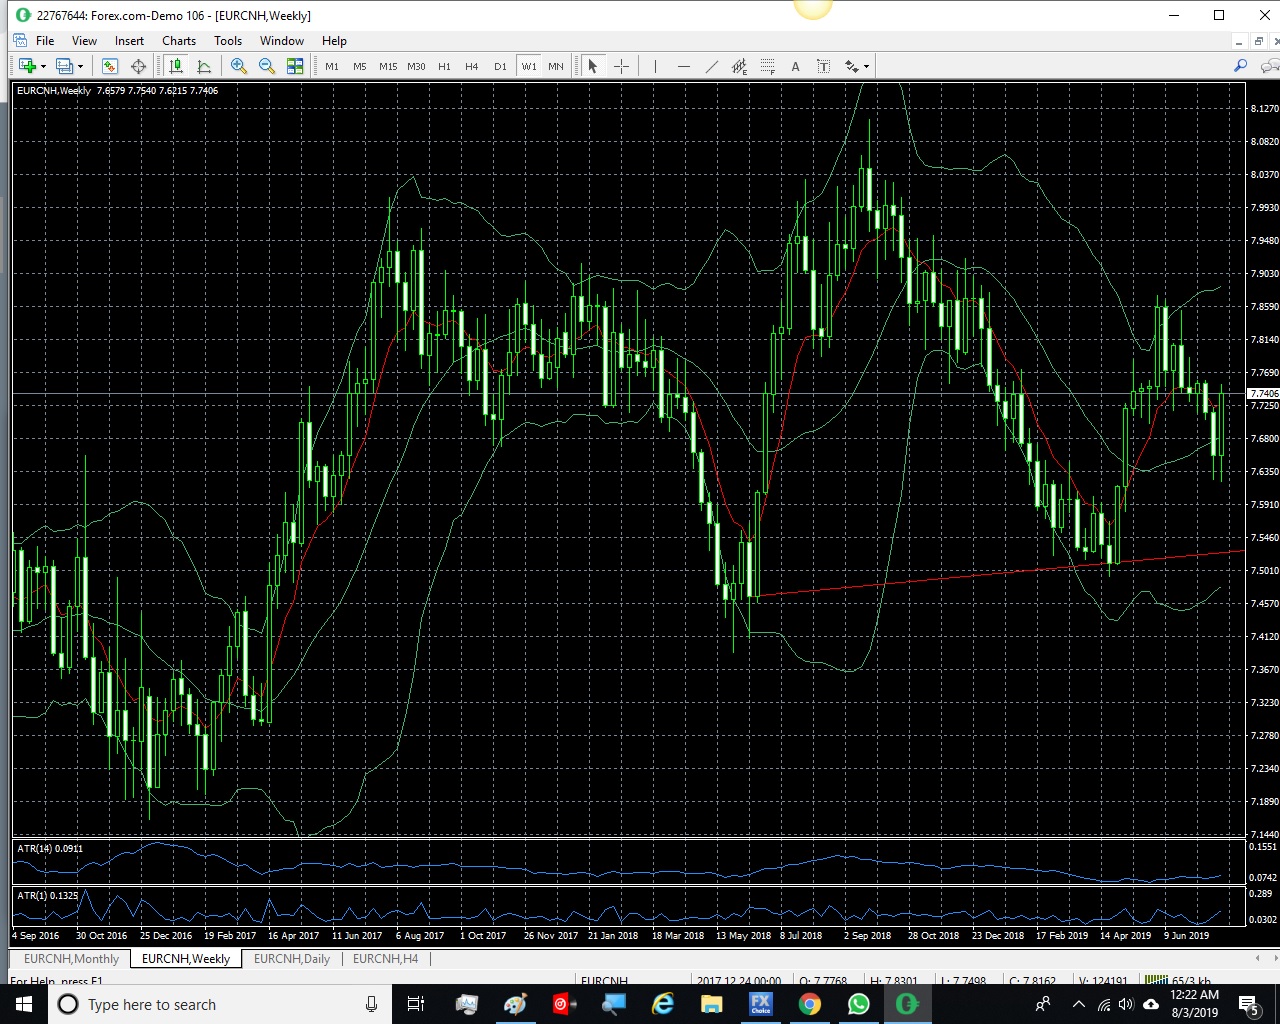
Task: Open the Windows Start menu
Action: (23, 1004)
